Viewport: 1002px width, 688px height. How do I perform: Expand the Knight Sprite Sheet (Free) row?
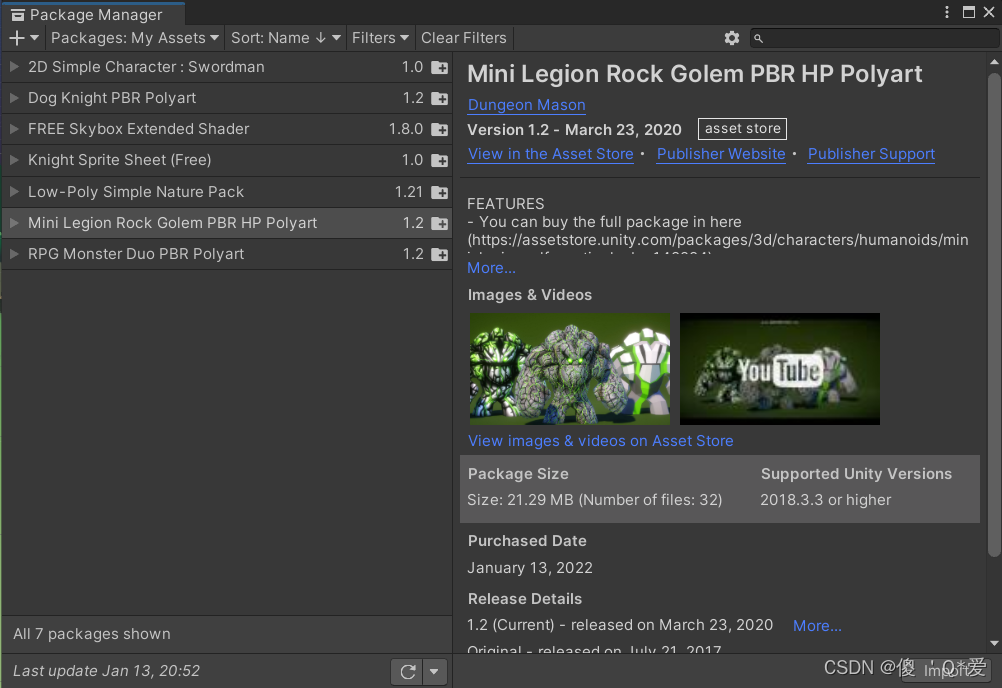tap(14, 160)
